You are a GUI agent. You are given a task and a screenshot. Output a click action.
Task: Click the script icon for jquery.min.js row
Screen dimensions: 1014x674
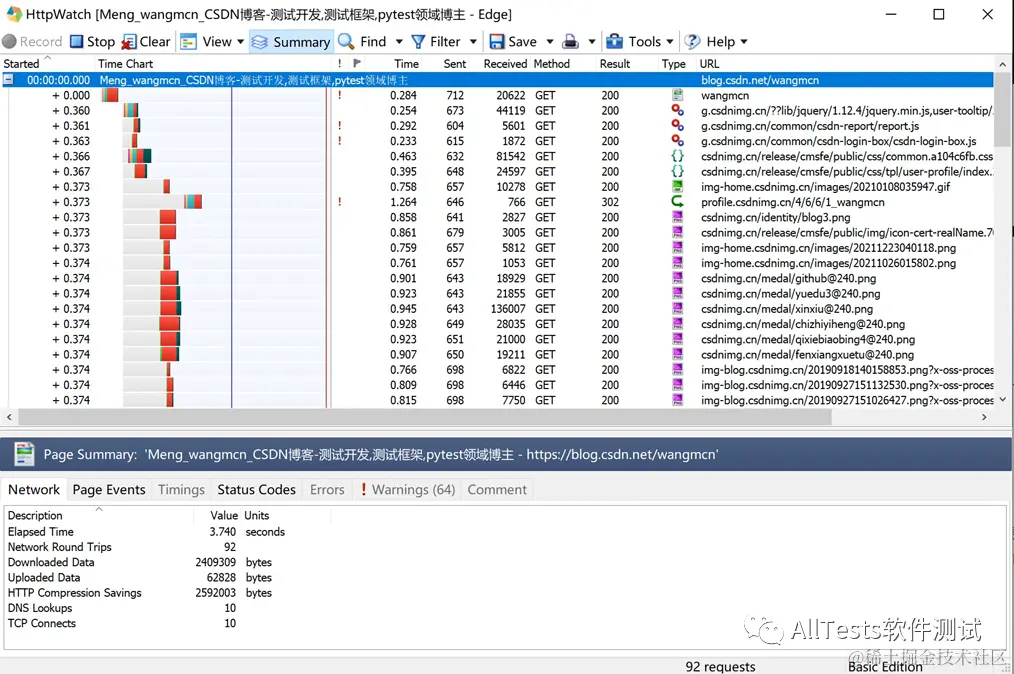pyautogui.click(x=677, y=111)
